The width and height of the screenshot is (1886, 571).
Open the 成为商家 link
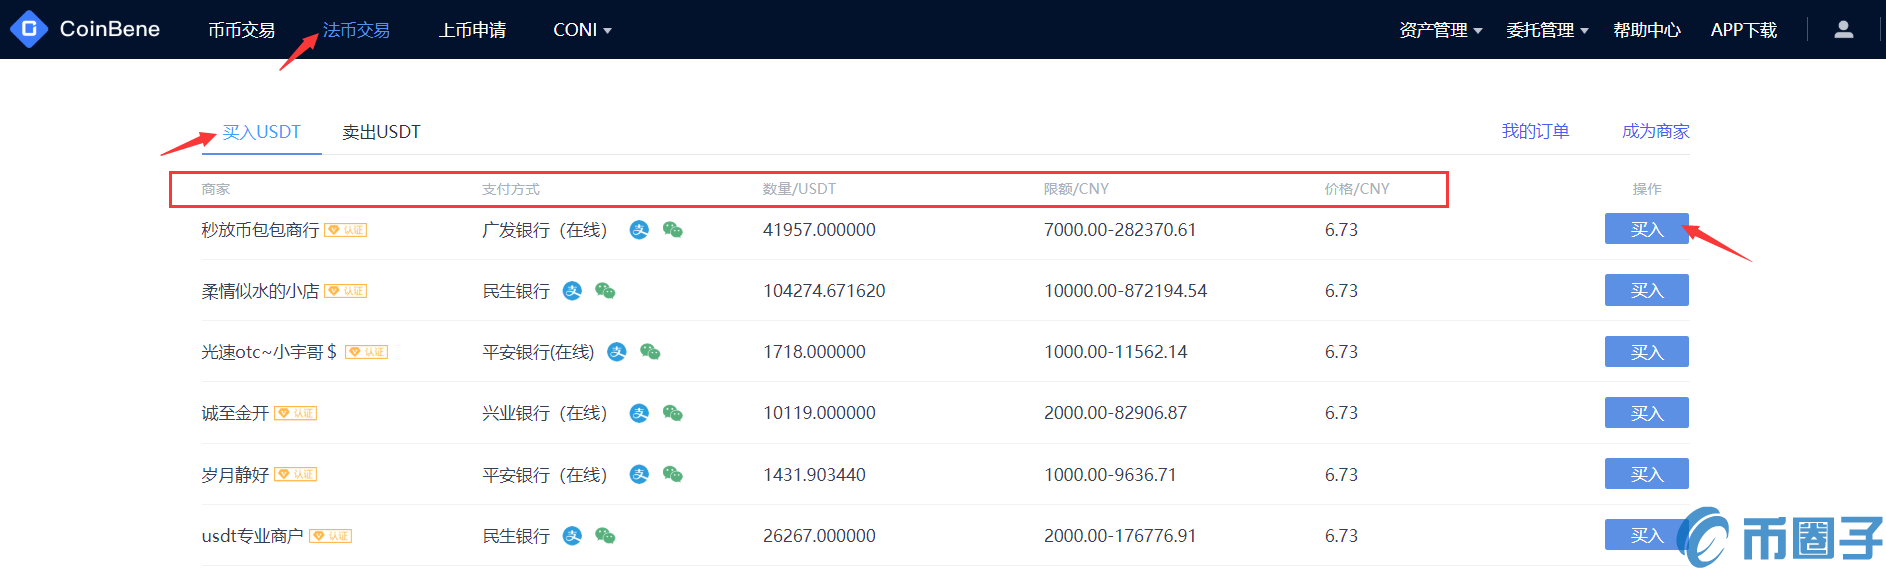click(x=1656, y=131)
